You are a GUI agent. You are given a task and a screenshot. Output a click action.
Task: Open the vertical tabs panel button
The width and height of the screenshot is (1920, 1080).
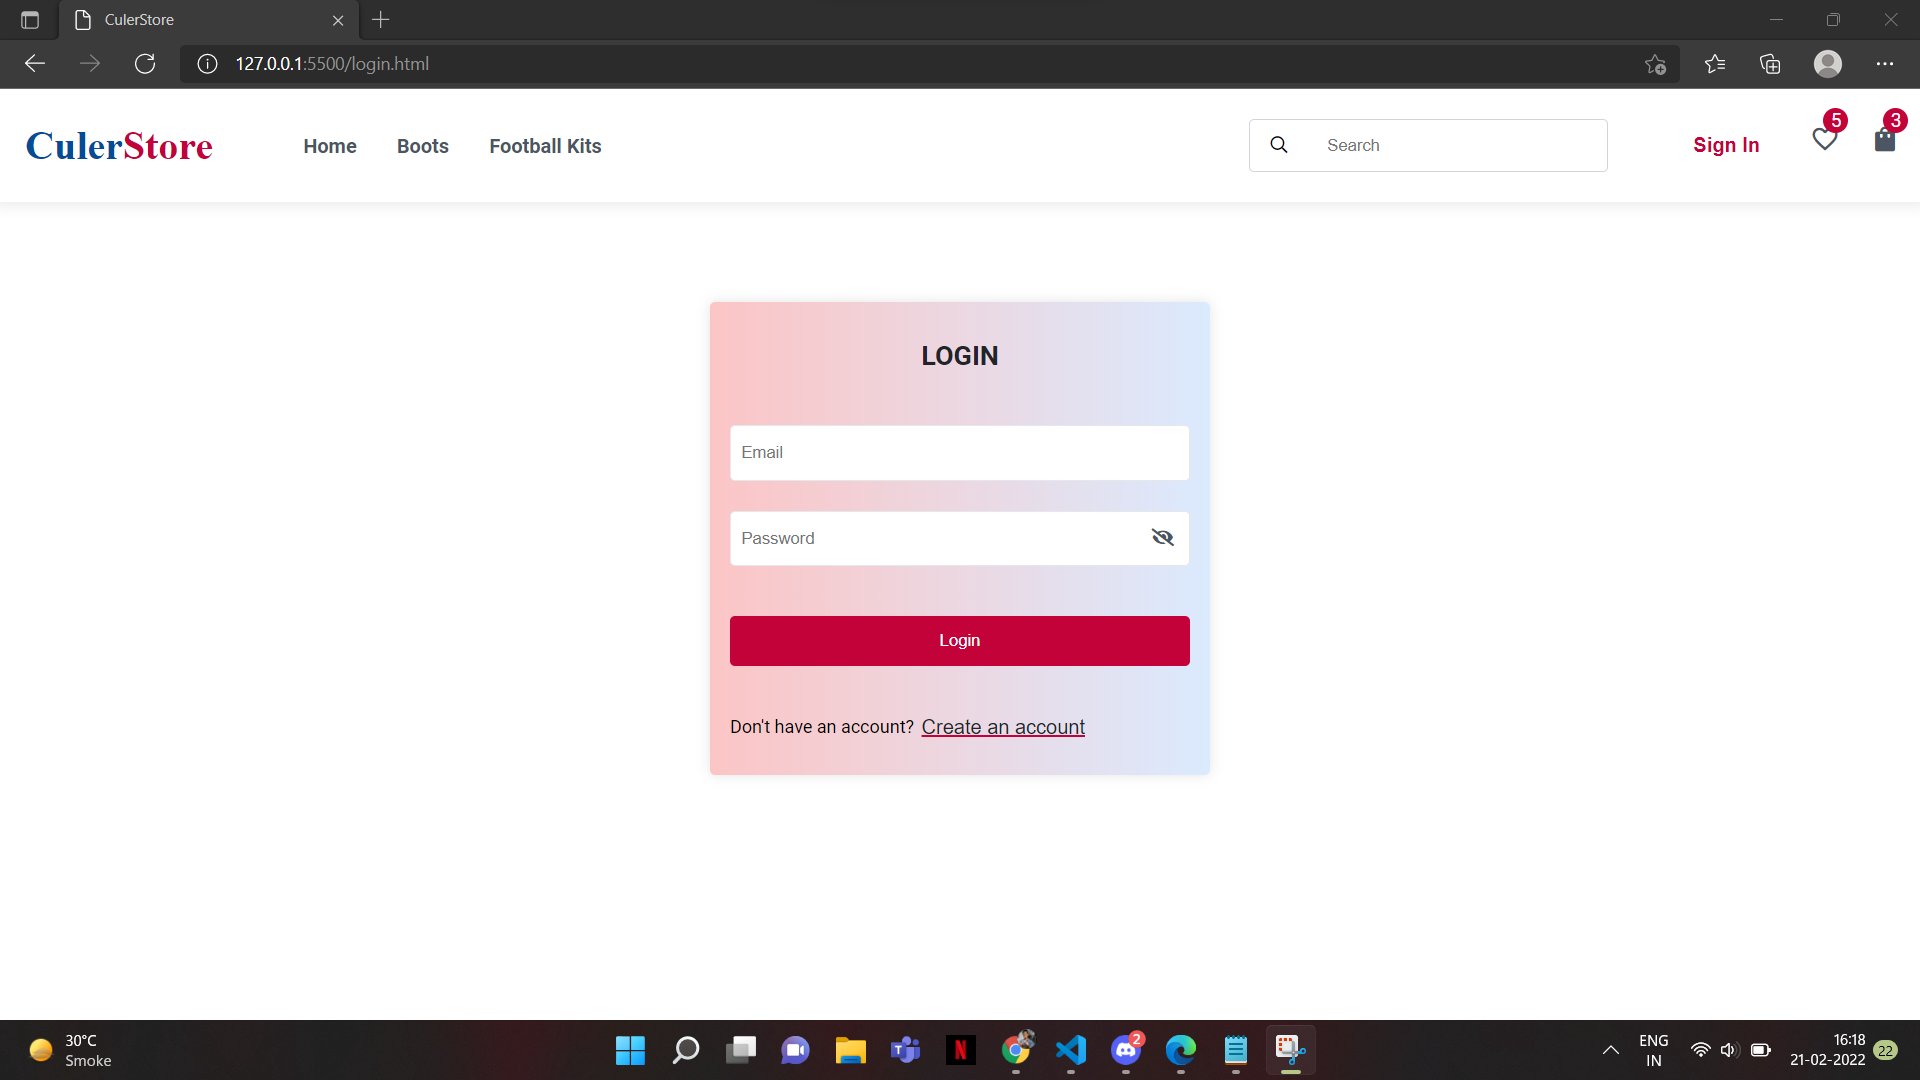pos(29,19)
